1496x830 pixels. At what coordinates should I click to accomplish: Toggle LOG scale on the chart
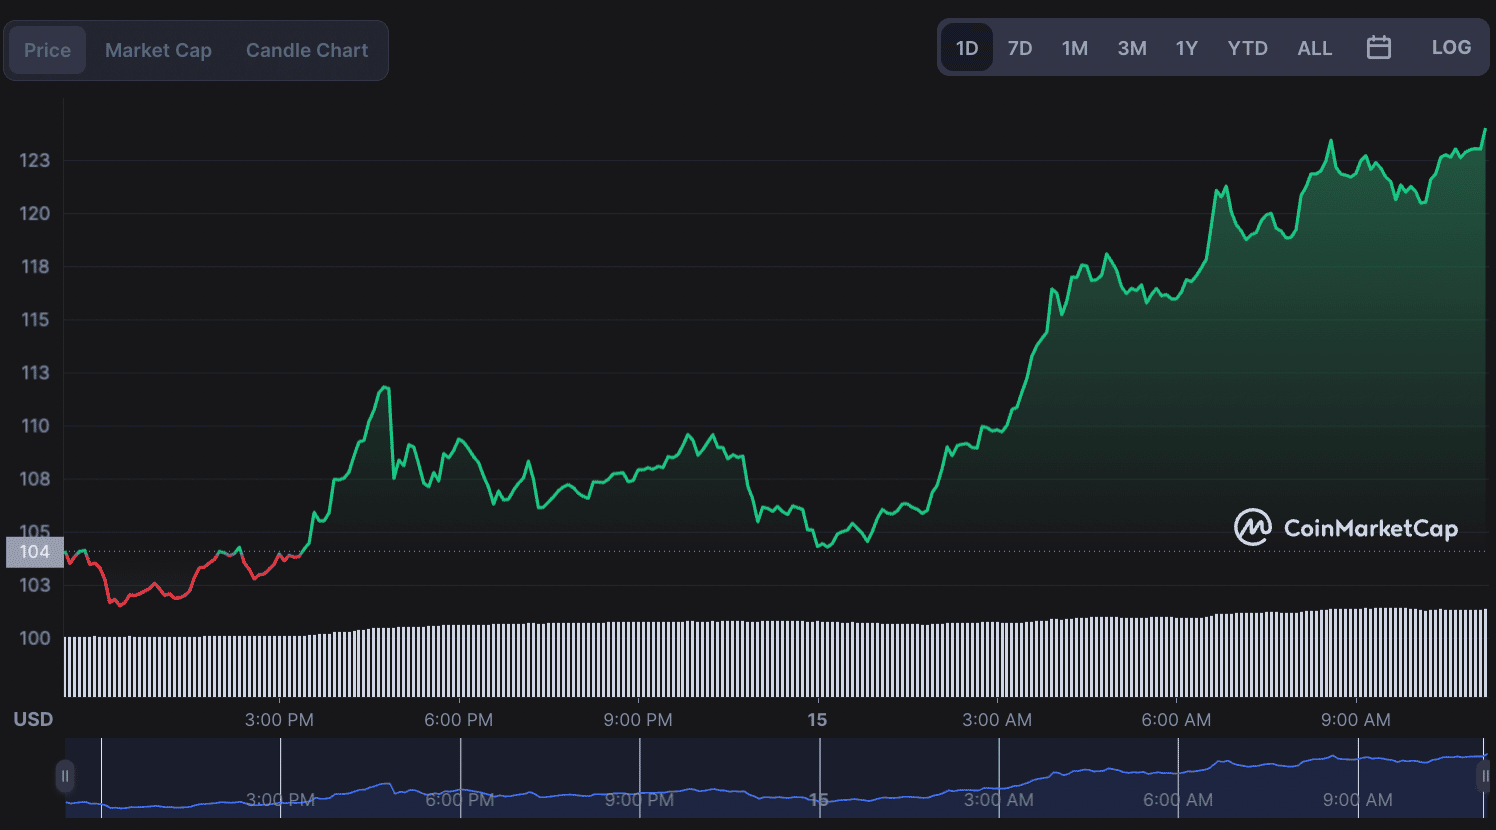[x=1451, y=47]
